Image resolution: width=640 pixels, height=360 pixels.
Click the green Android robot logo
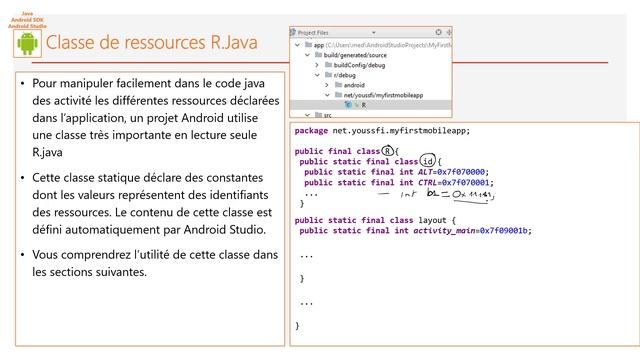pyautogui.click(x=27, y=43)
